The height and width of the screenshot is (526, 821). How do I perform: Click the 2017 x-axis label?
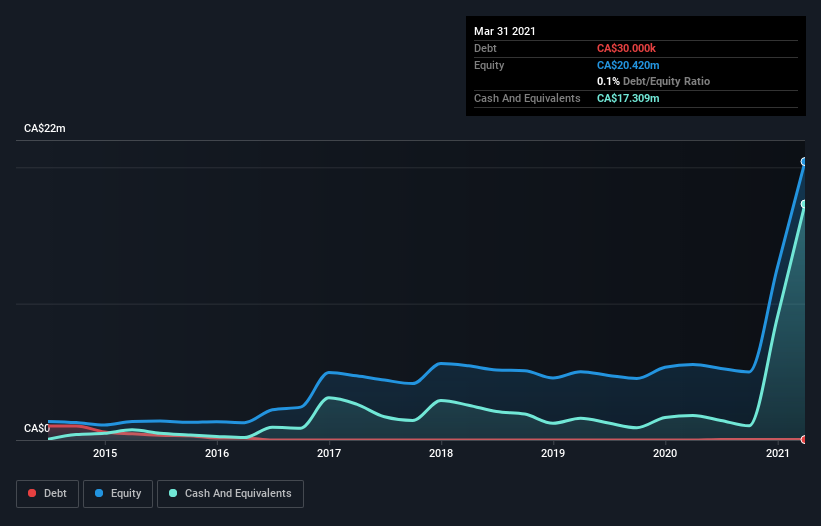point(329,453)
